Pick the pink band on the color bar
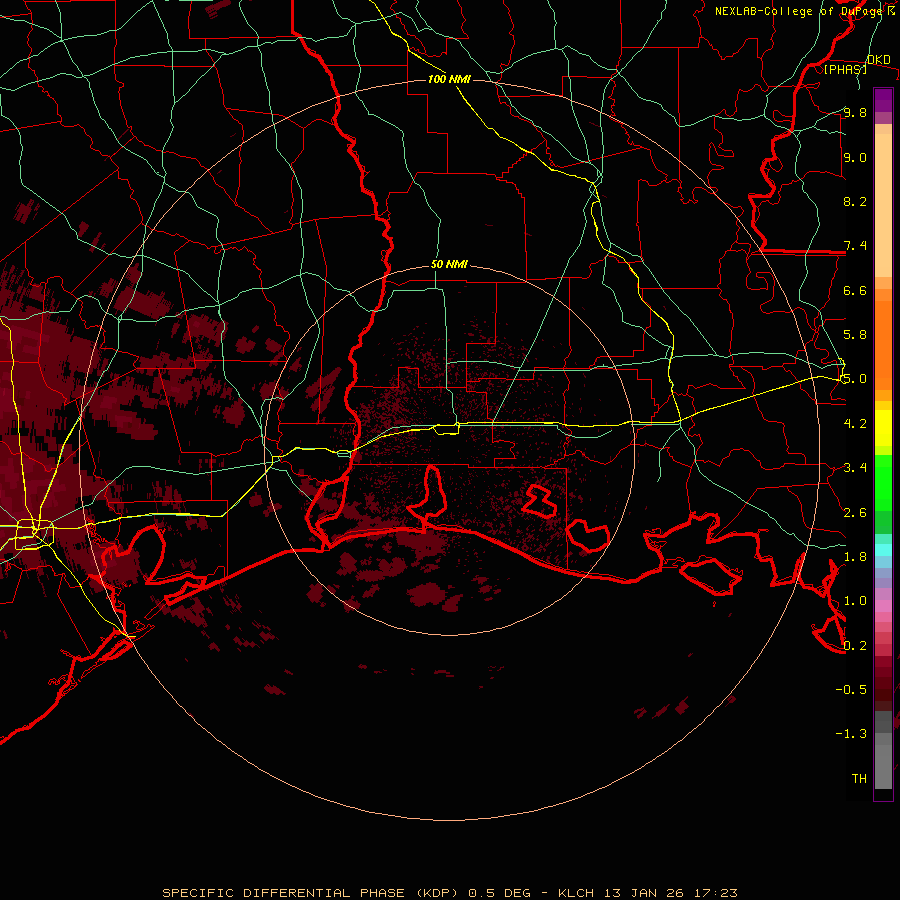 click(883, 606)
